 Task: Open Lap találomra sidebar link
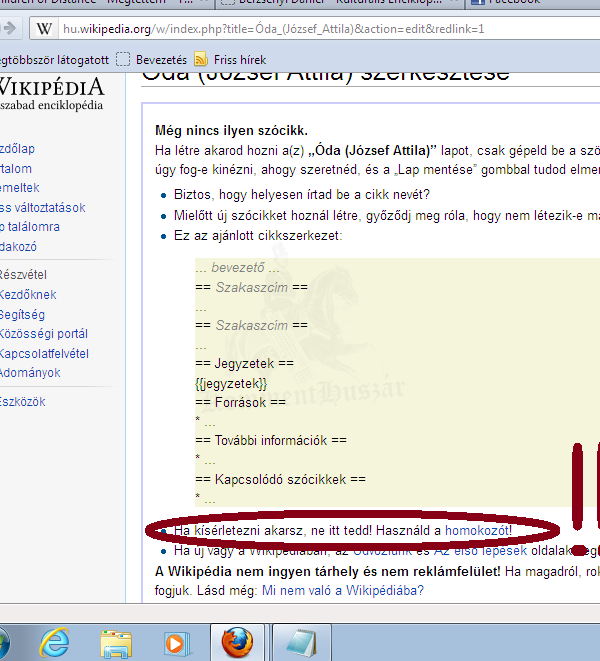click(x=30, y=227)
